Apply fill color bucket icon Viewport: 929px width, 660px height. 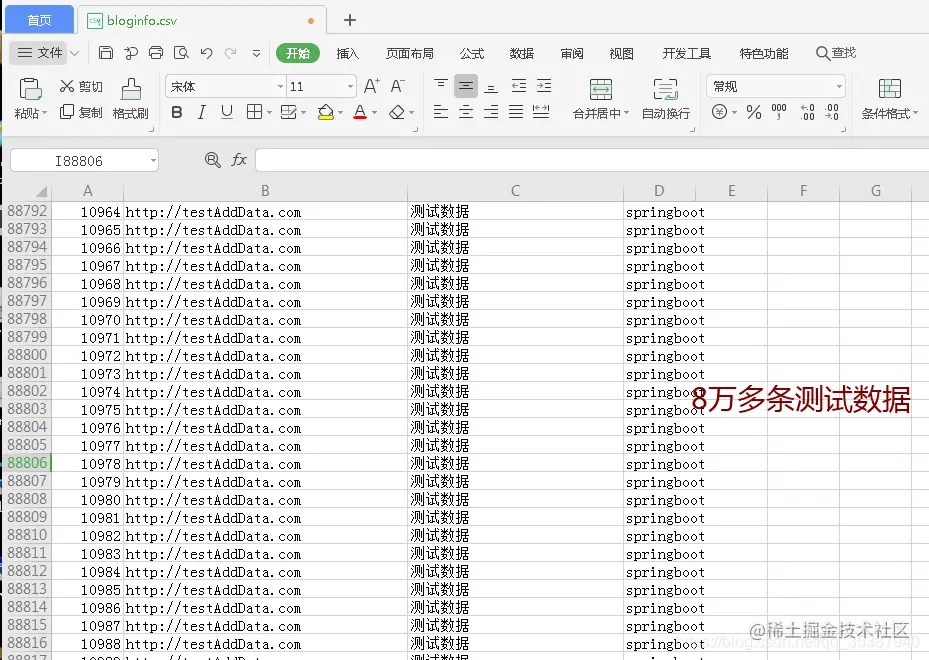click(325, 112)
